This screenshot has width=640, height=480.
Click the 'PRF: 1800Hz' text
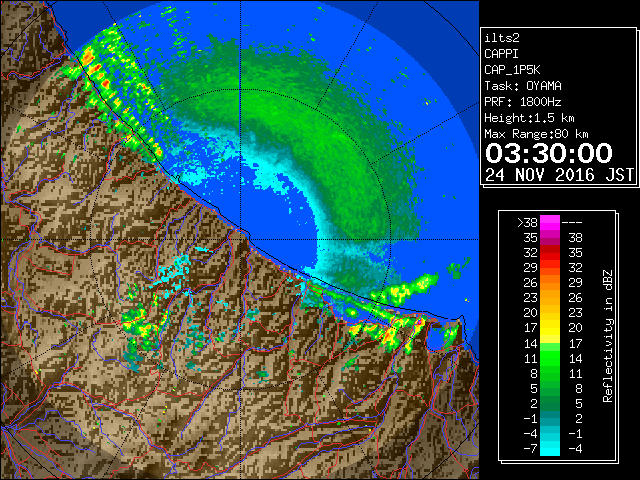pos(523,102)
